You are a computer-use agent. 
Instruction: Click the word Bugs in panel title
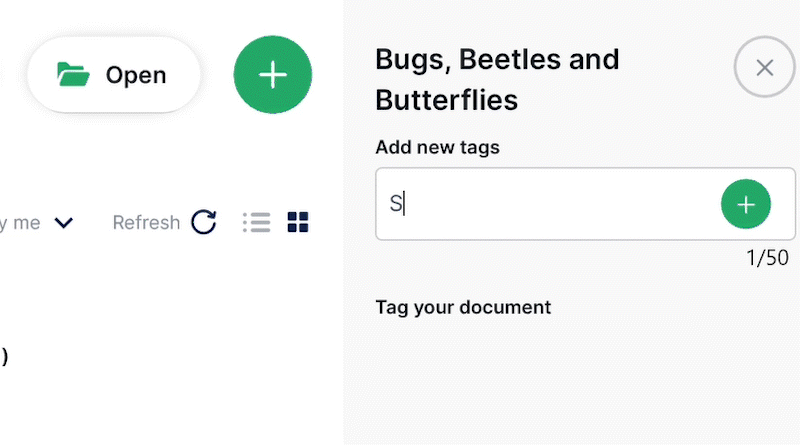click(408, 59)
